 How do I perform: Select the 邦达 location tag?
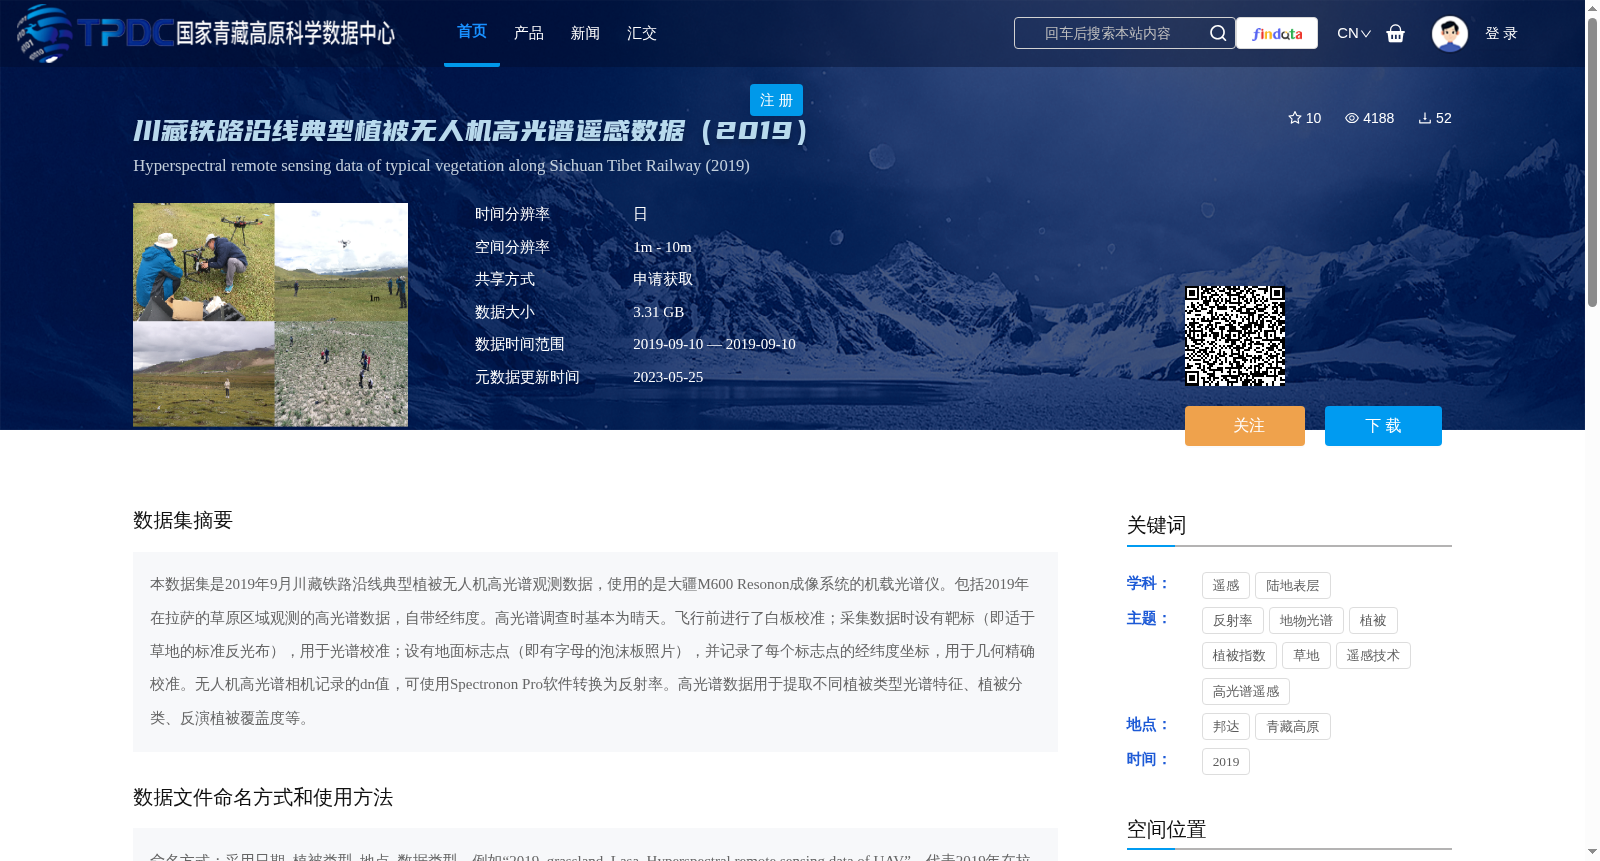(1226, 727)
